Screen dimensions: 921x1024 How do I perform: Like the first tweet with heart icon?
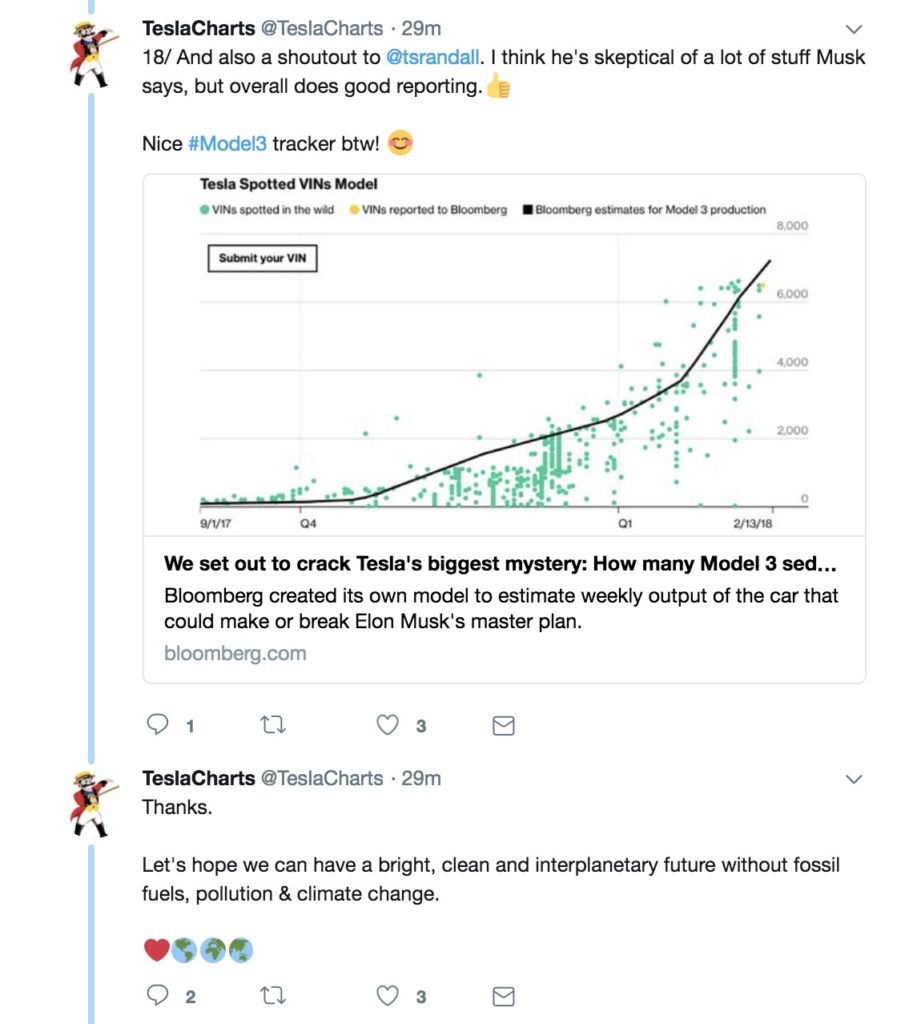tap(387, 725)
